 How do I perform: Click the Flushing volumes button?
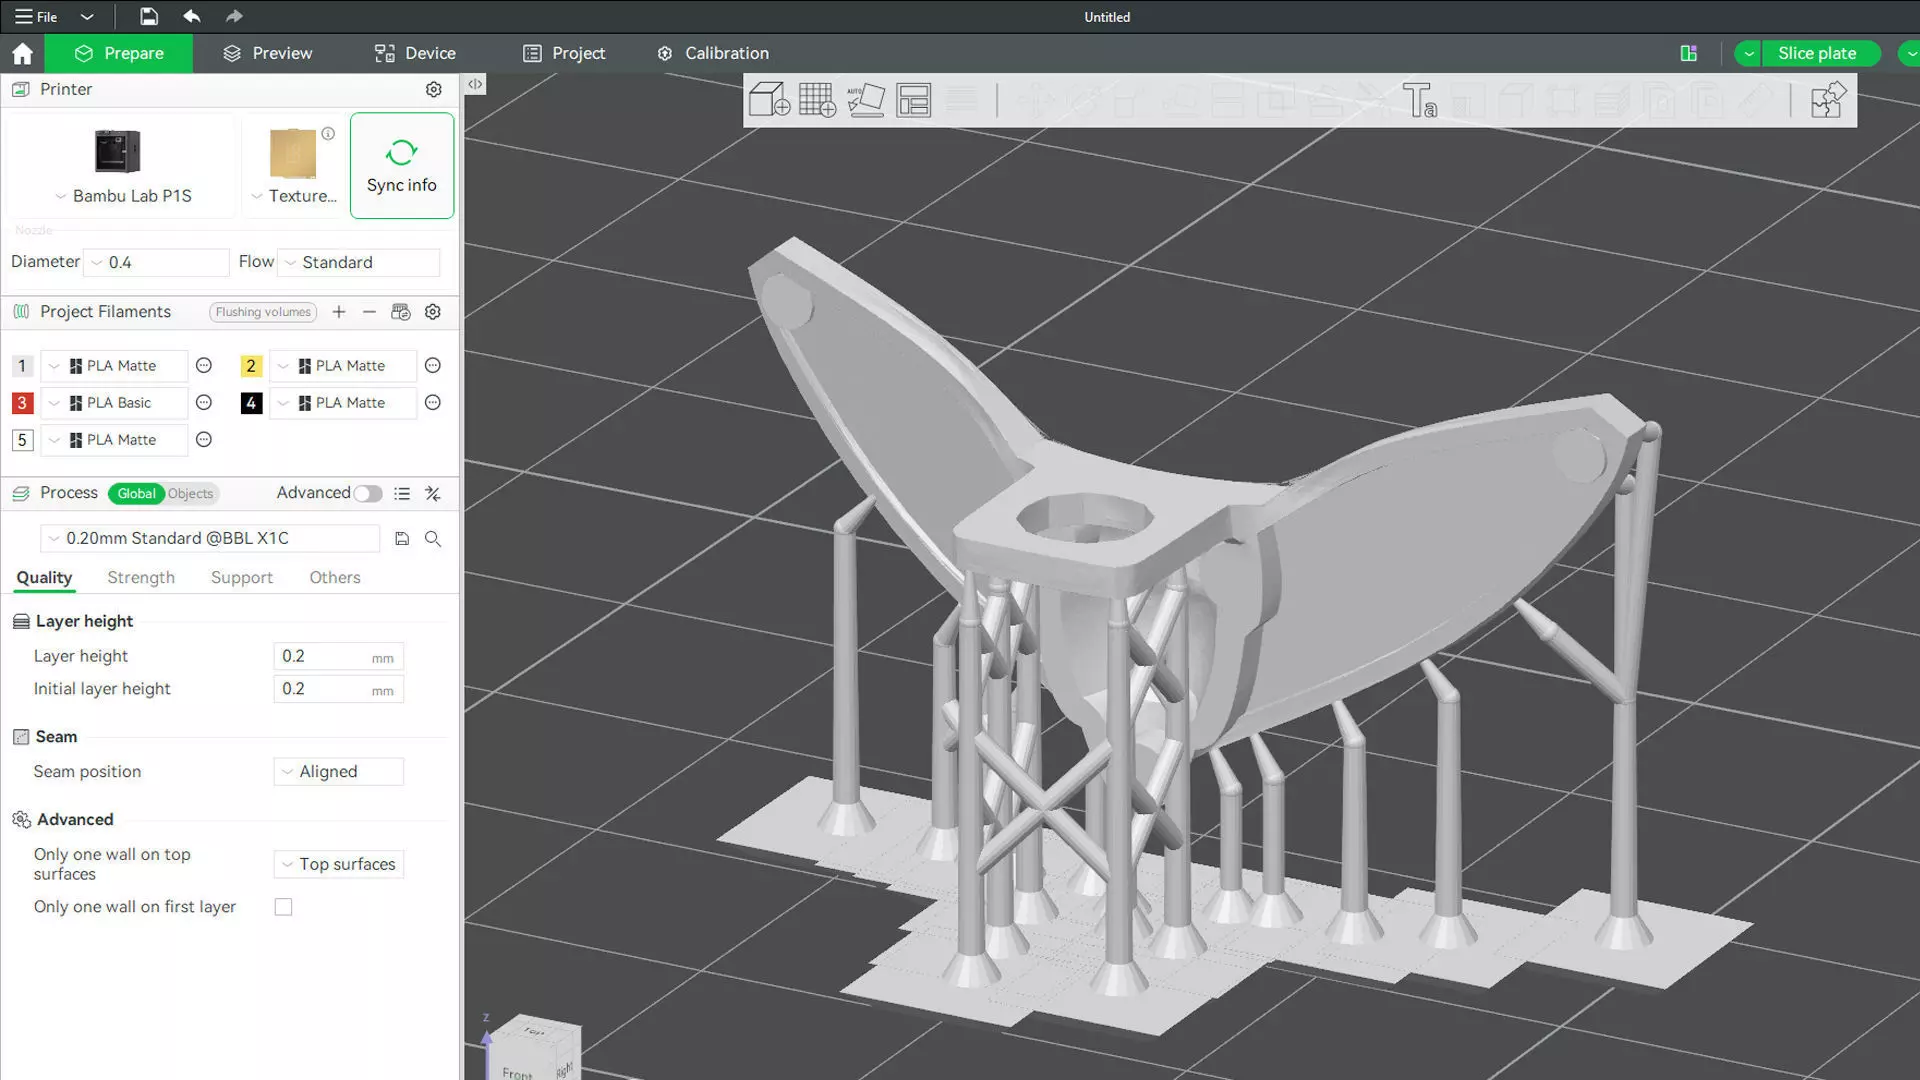coord(263,312)
